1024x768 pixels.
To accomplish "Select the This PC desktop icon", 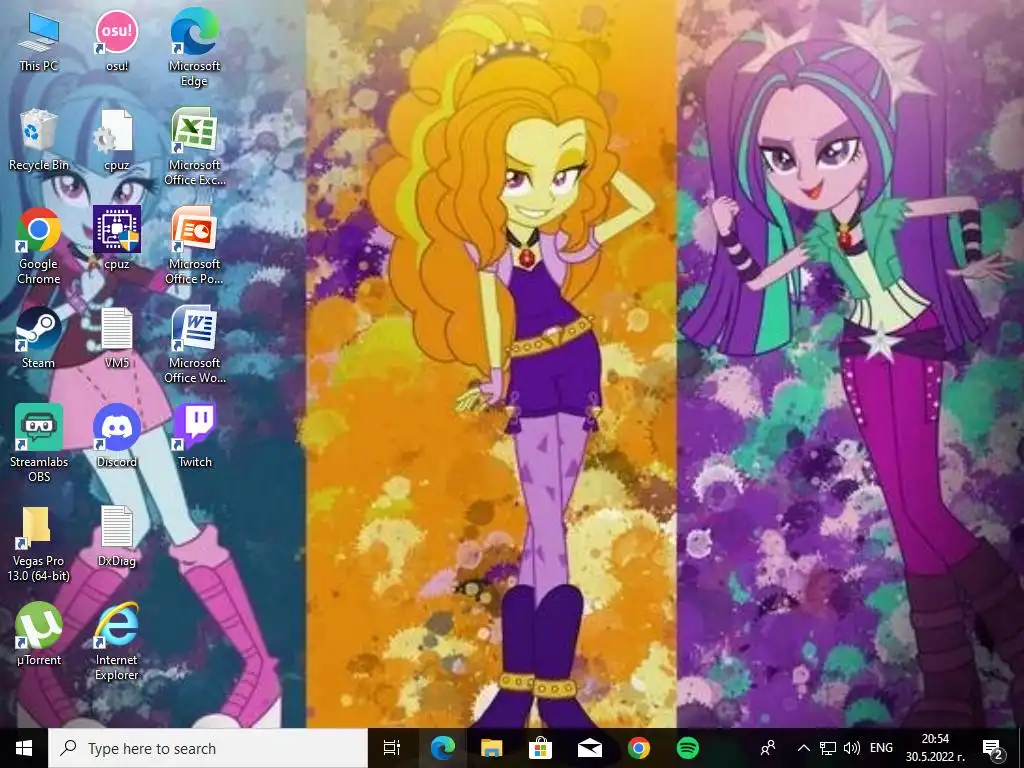I will (39, 40).
